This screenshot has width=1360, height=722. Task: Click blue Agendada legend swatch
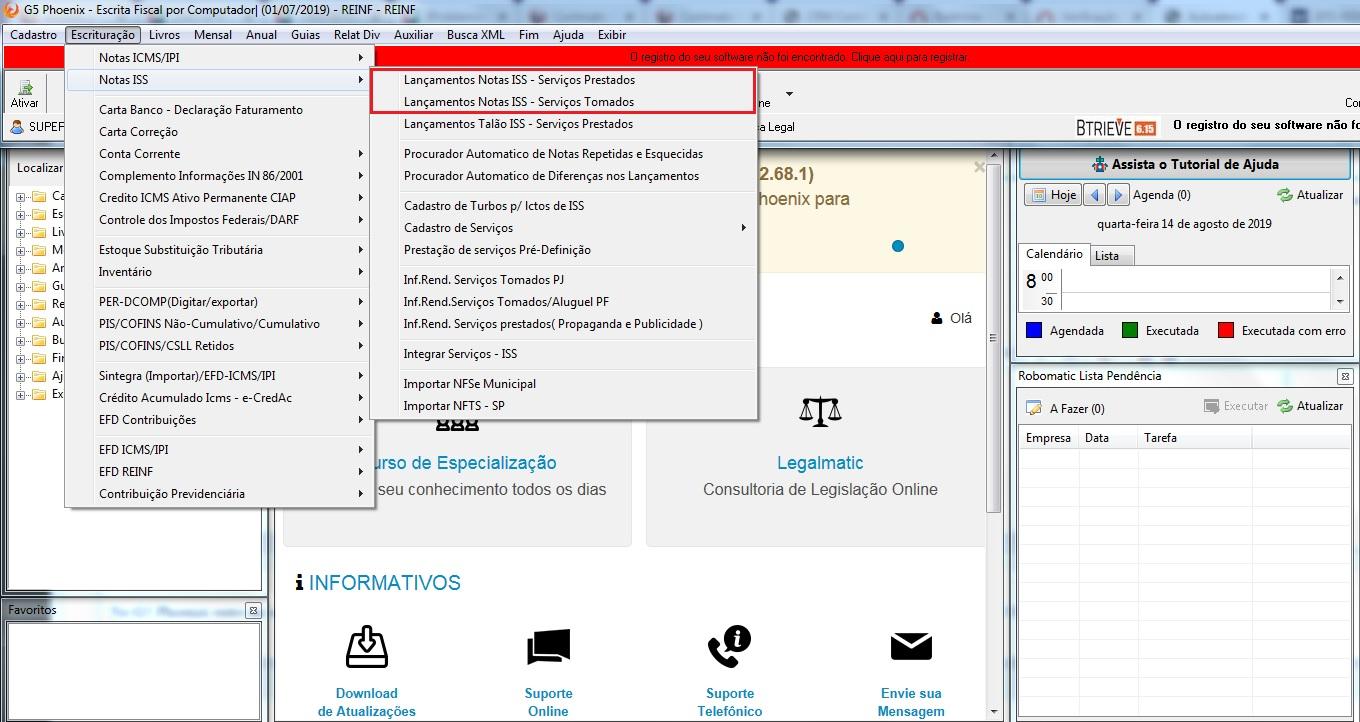pyautogui.click(x=1034, y=330)
